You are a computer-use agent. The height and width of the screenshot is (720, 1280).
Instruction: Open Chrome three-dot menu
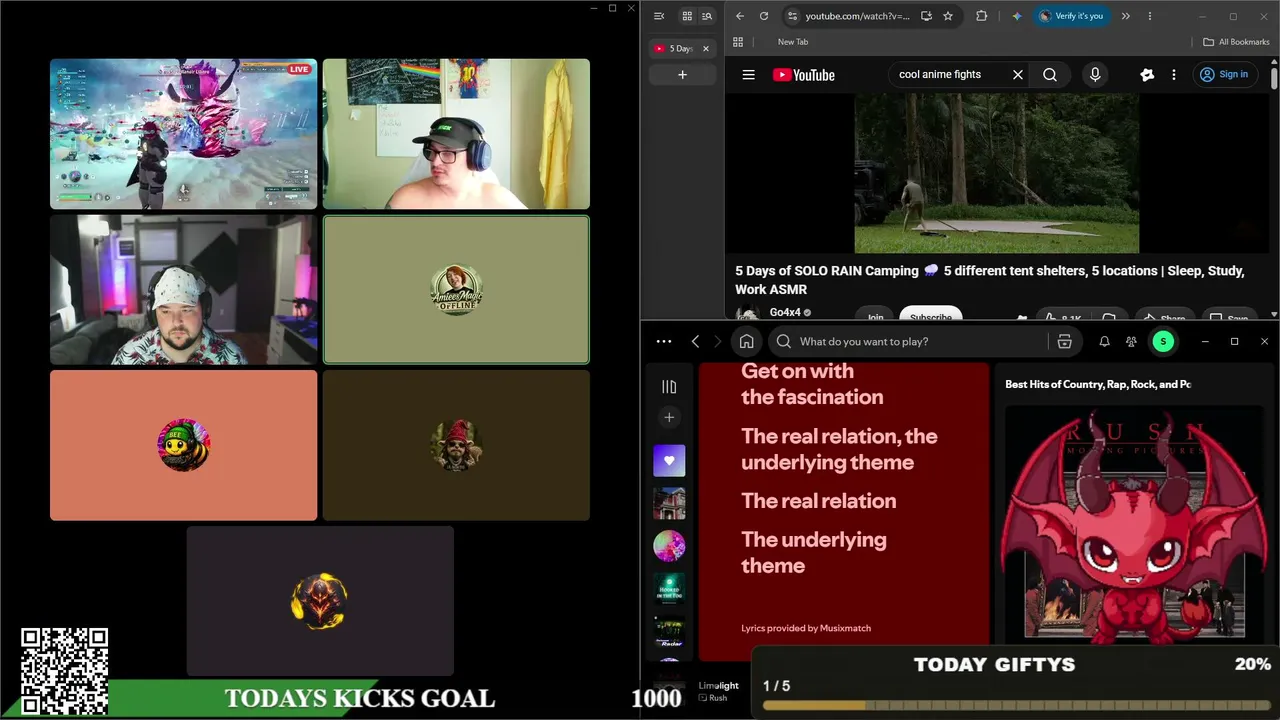tap(1150, 16)
